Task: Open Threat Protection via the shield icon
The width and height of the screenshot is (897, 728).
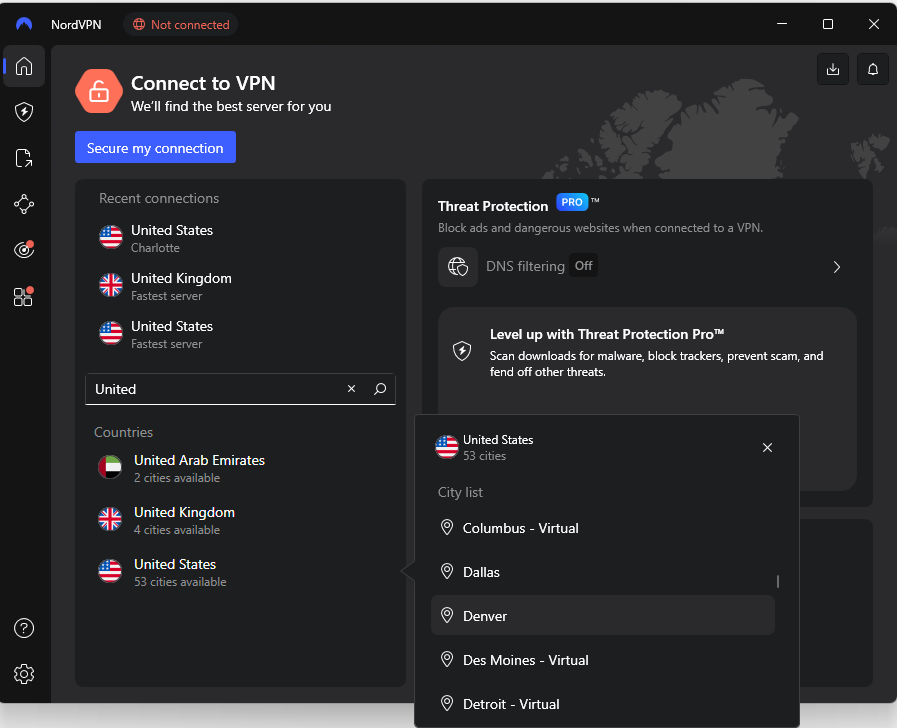Action: 23,112
